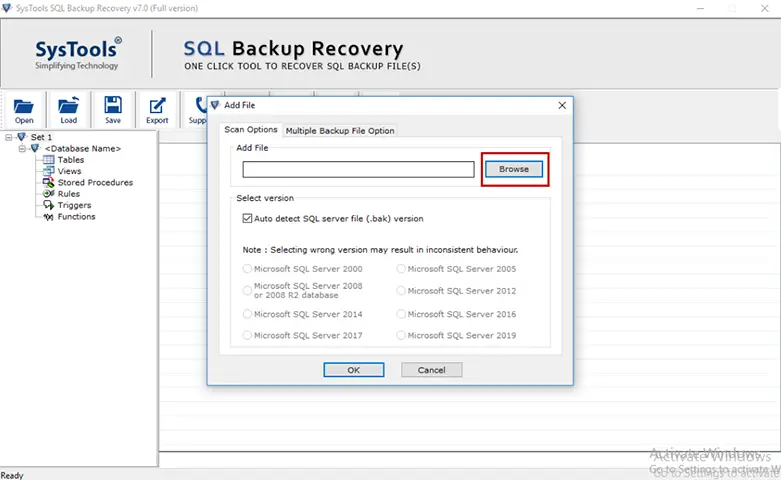
Task: Select Microsoft SQL Server 2014 radio button
Action: 247,314
